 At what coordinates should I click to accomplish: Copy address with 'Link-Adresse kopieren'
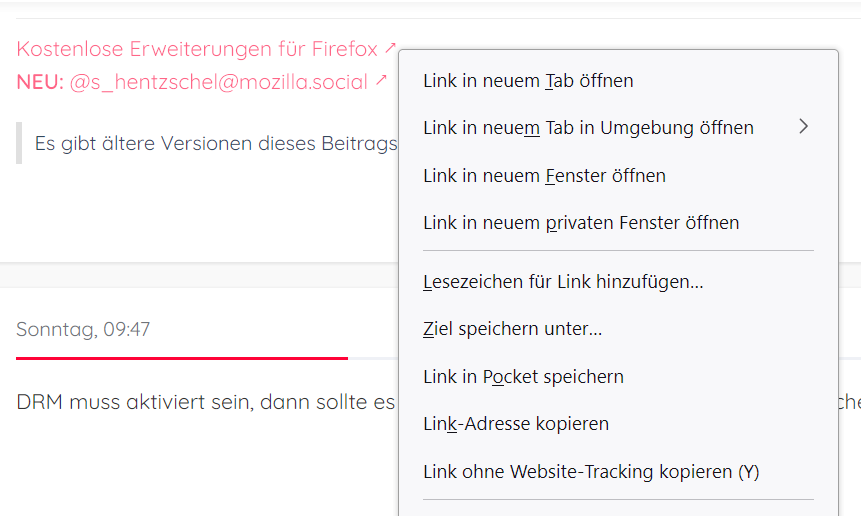coord(516,424)
